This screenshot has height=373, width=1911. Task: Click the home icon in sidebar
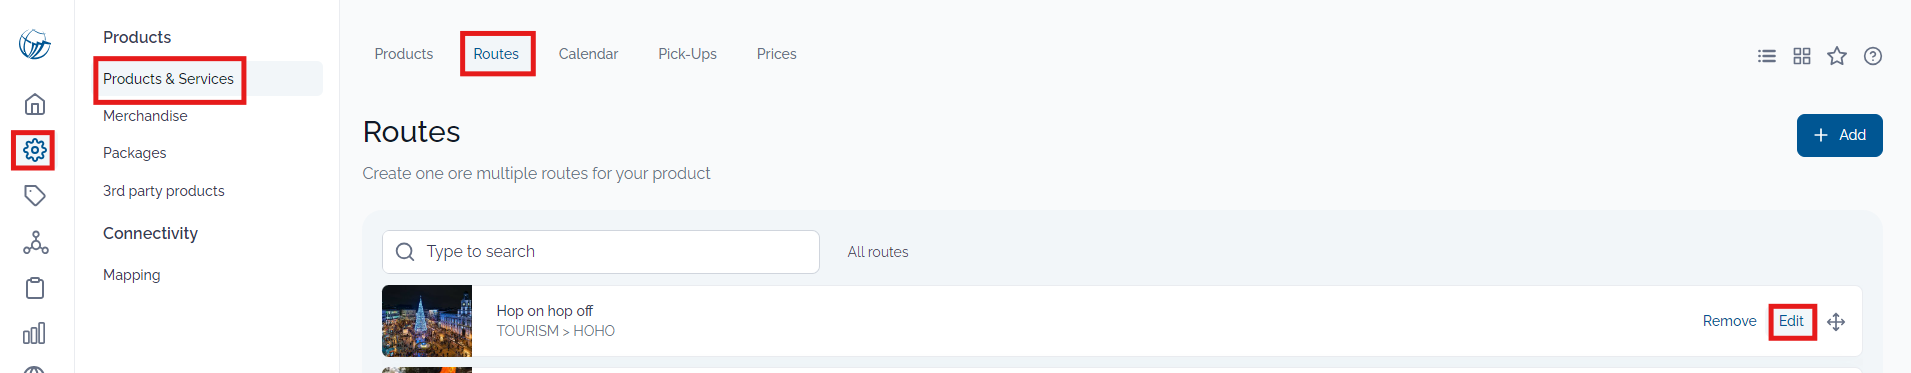(x=35, y=104)
